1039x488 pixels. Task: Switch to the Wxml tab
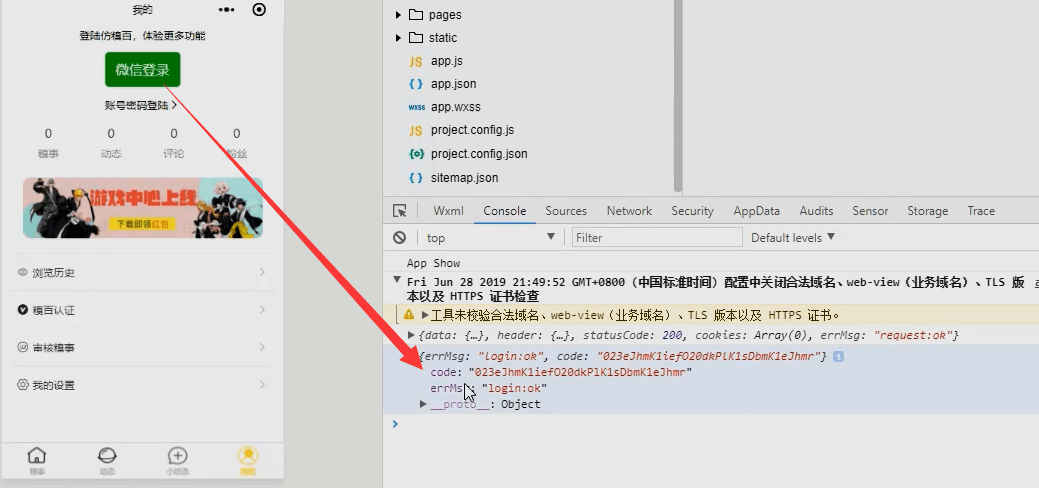(x=449, y=211)
